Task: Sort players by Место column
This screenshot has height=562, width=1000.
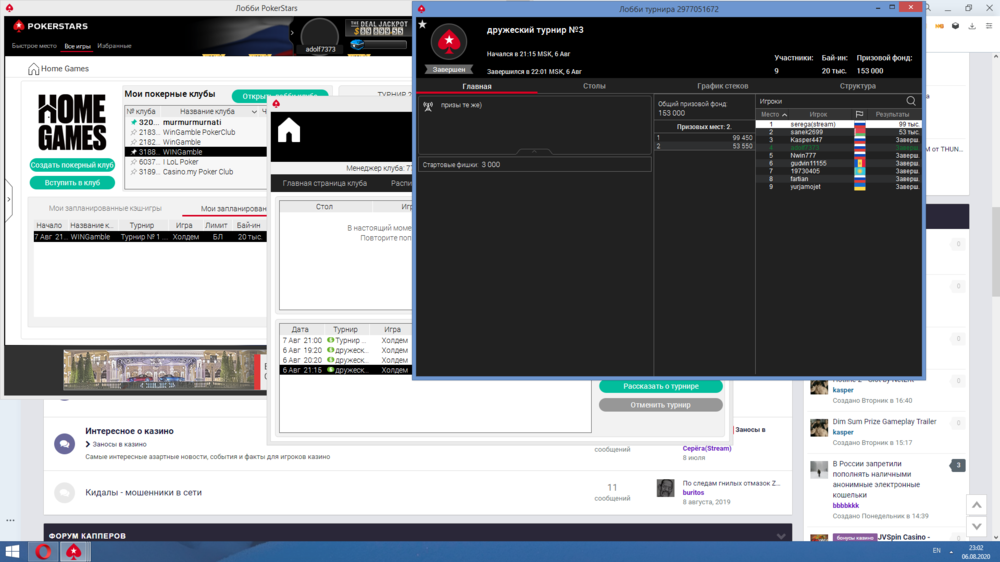Action: pos(774,115)
